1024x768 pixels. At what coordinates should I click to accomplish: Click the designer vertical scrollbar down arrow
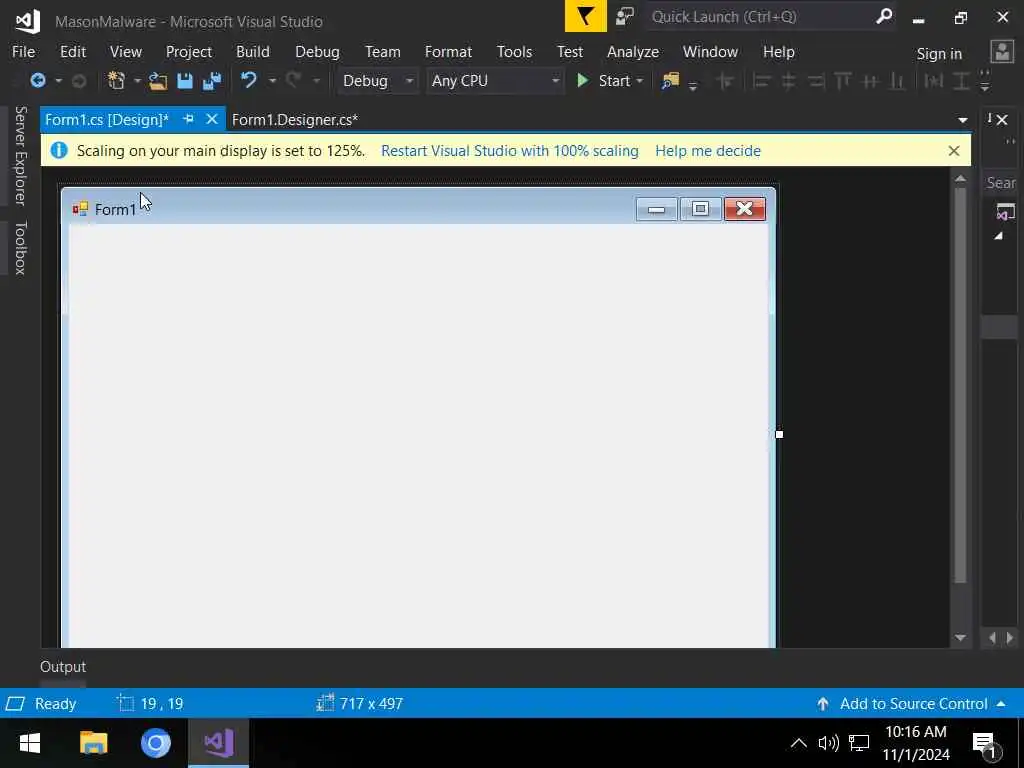coord(960,638)
